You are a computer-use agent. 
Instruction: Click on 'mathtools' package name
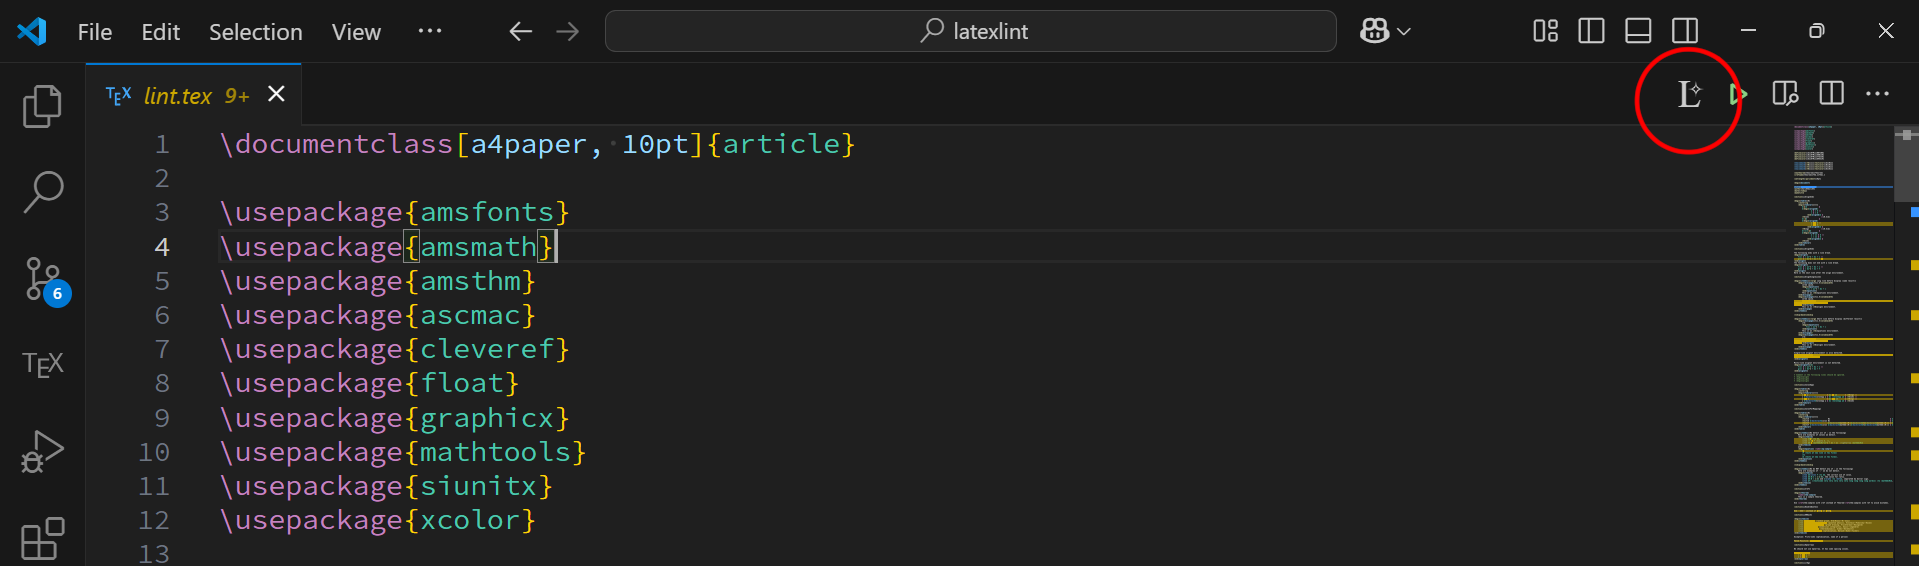click(495, 452)
